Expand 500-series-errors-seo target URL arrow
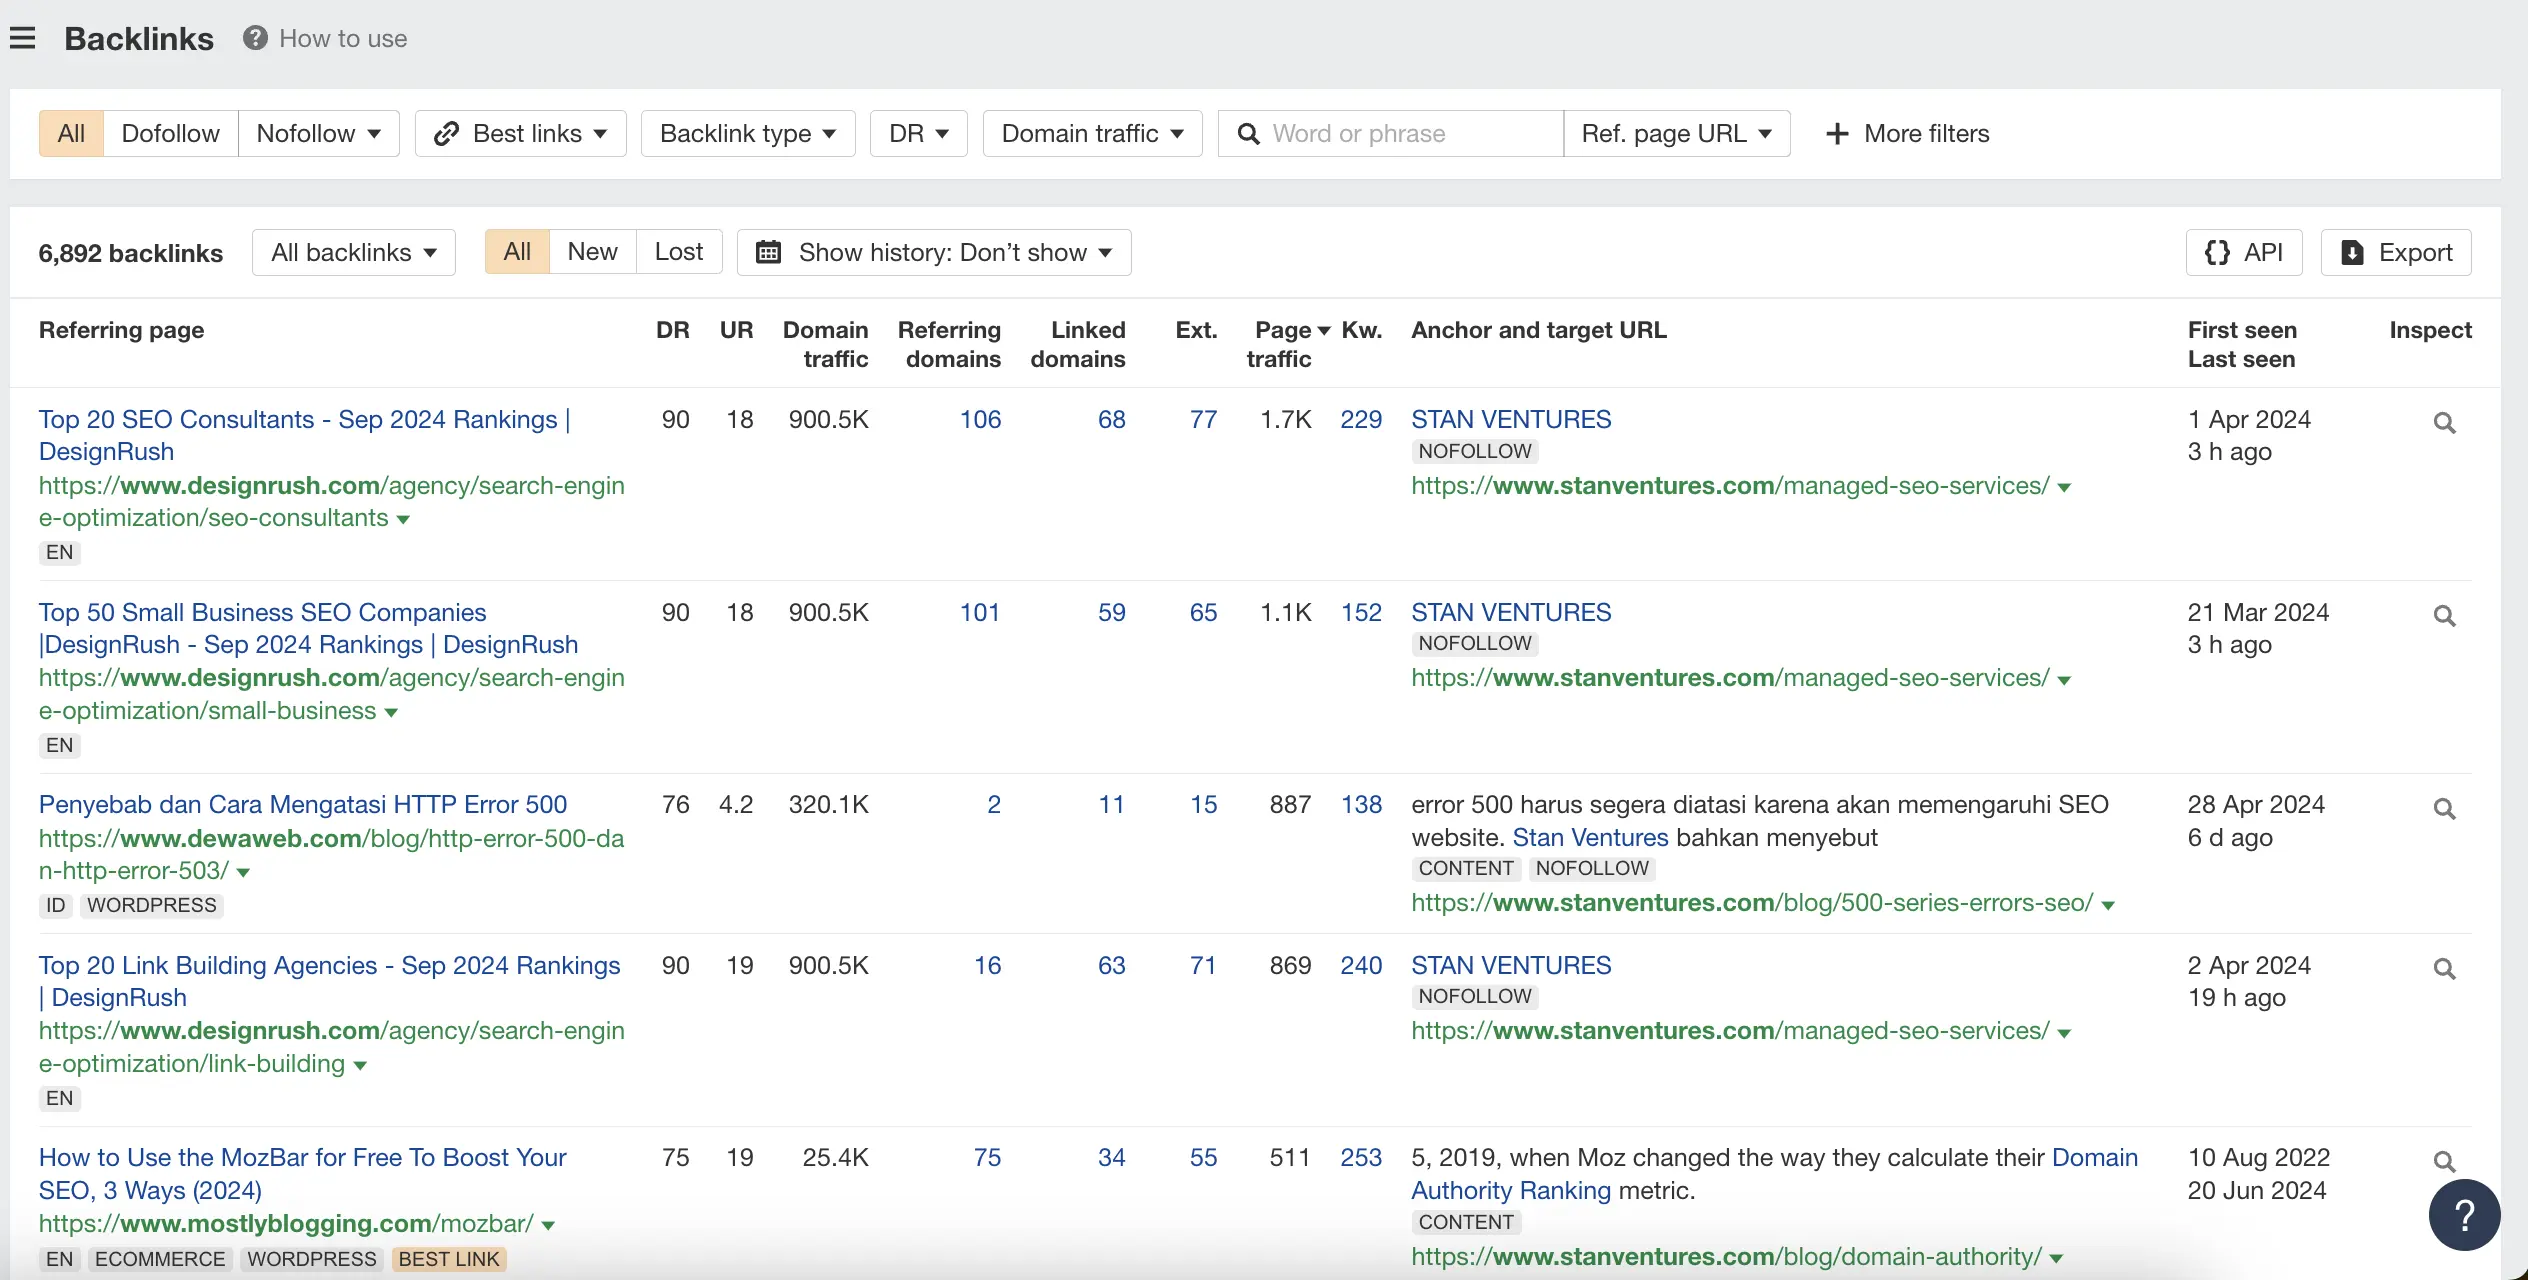The height and width of the screenshot is (1280, 2528). tap(2108, 905)
